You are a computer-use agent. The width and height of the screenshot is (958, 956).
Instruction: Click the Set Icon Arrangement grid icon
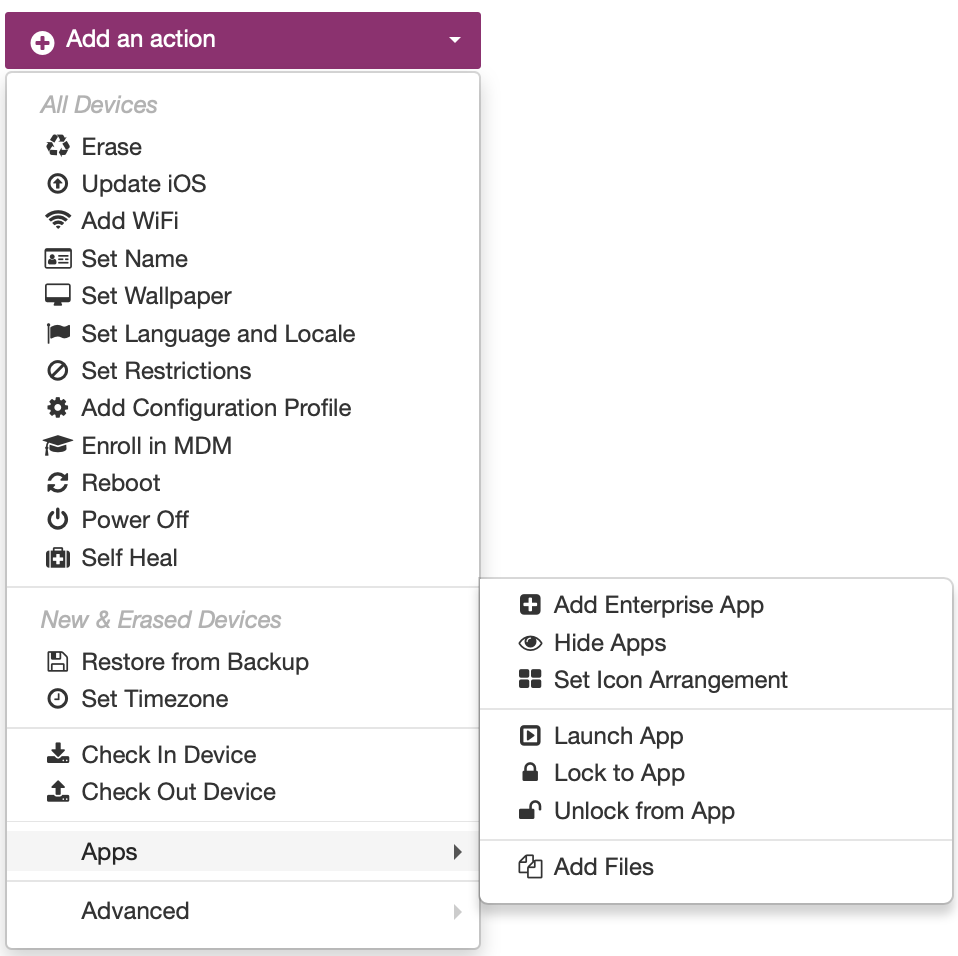530,679
